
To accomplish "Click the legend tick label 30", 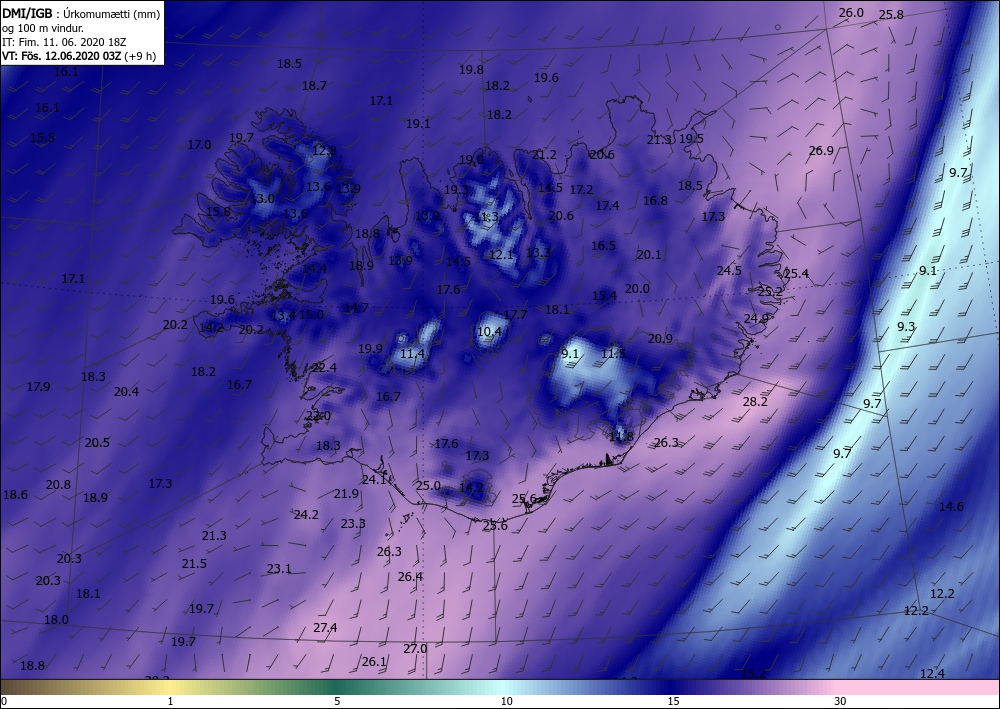I will 840,701.
